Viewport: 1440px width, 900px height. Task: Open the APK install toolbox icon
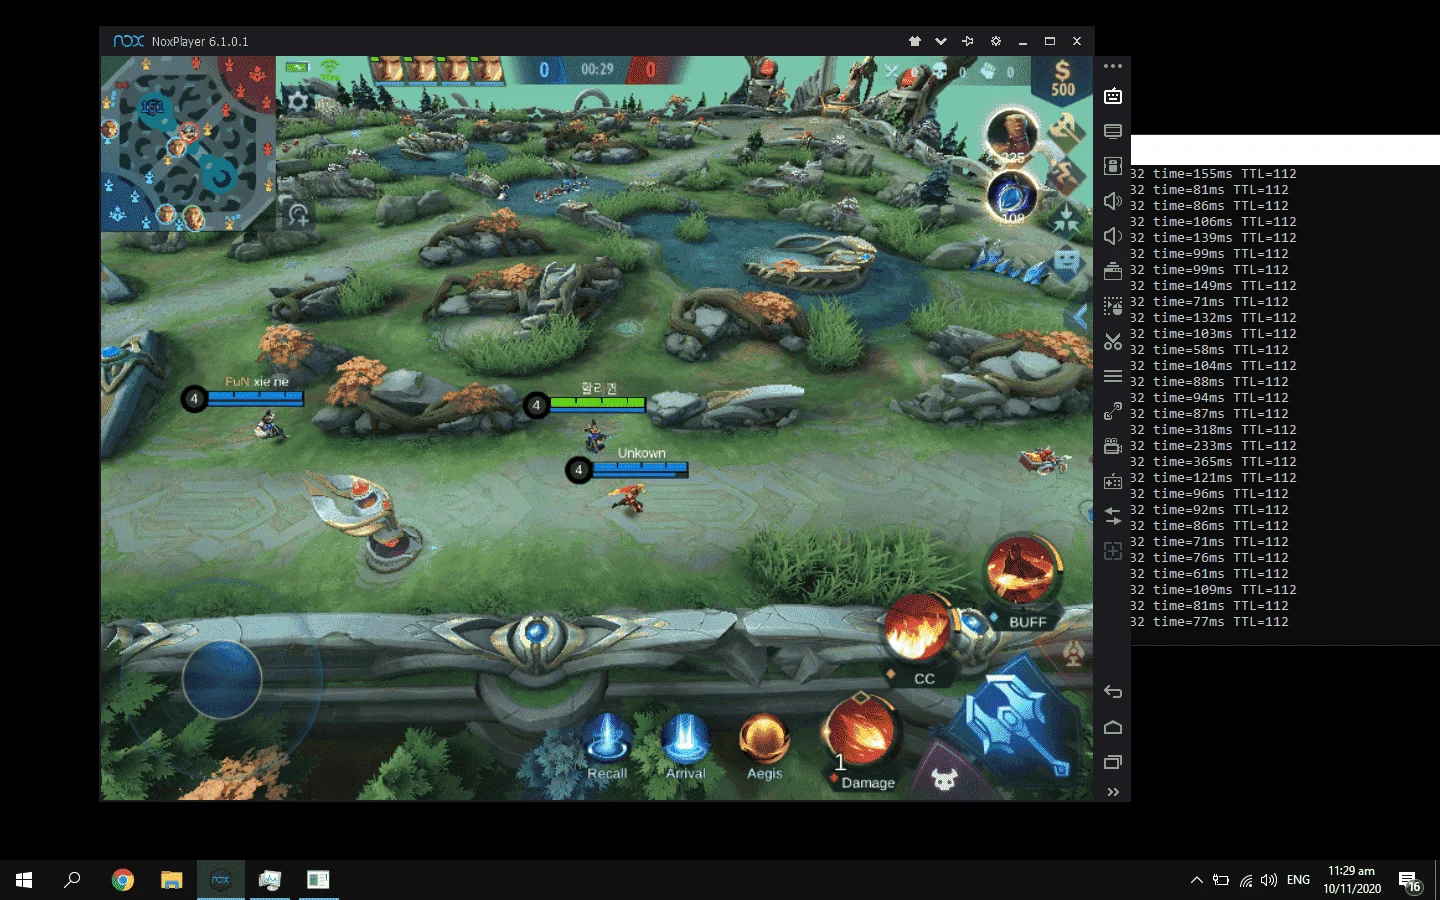[1113, 271]
